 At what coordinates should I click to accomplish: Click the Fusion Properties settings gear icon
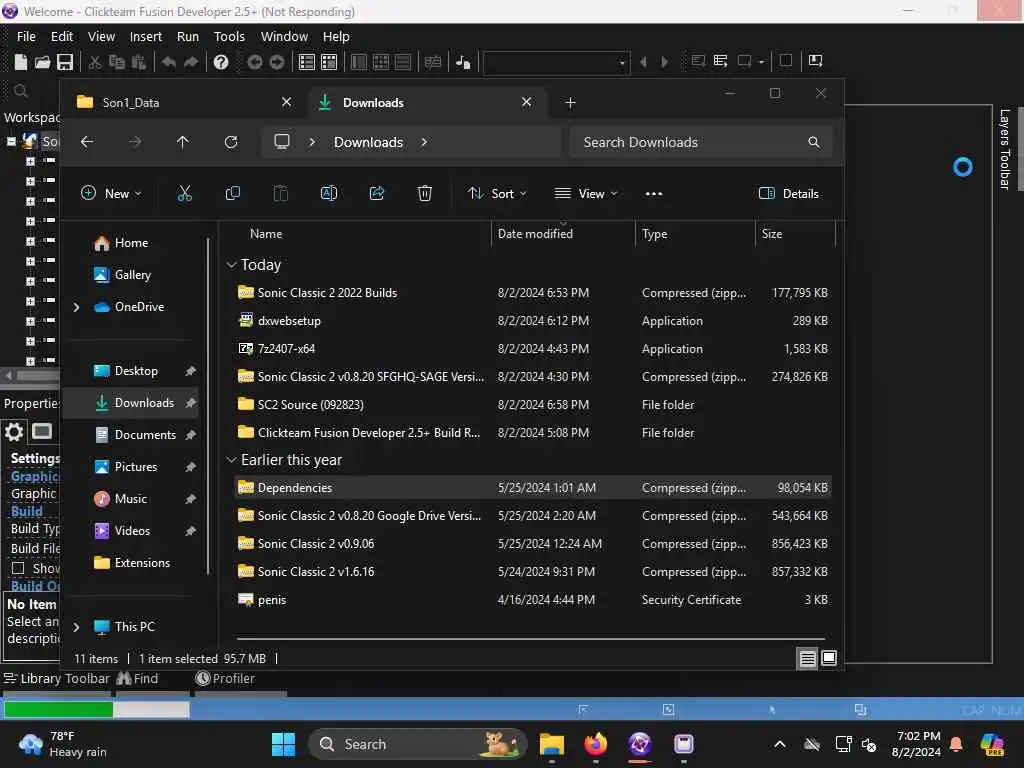(x=14, y=432)
